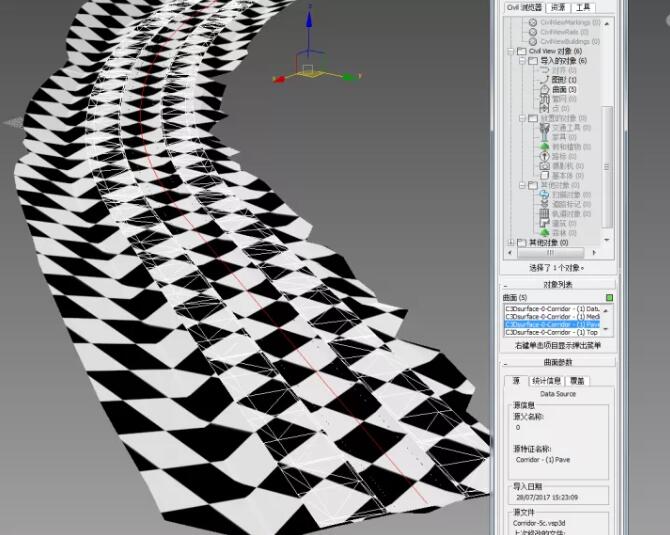Screen dimensions: 670x535
Task: Collapse the 对象列表 rollout header
Action: point(558,284)
